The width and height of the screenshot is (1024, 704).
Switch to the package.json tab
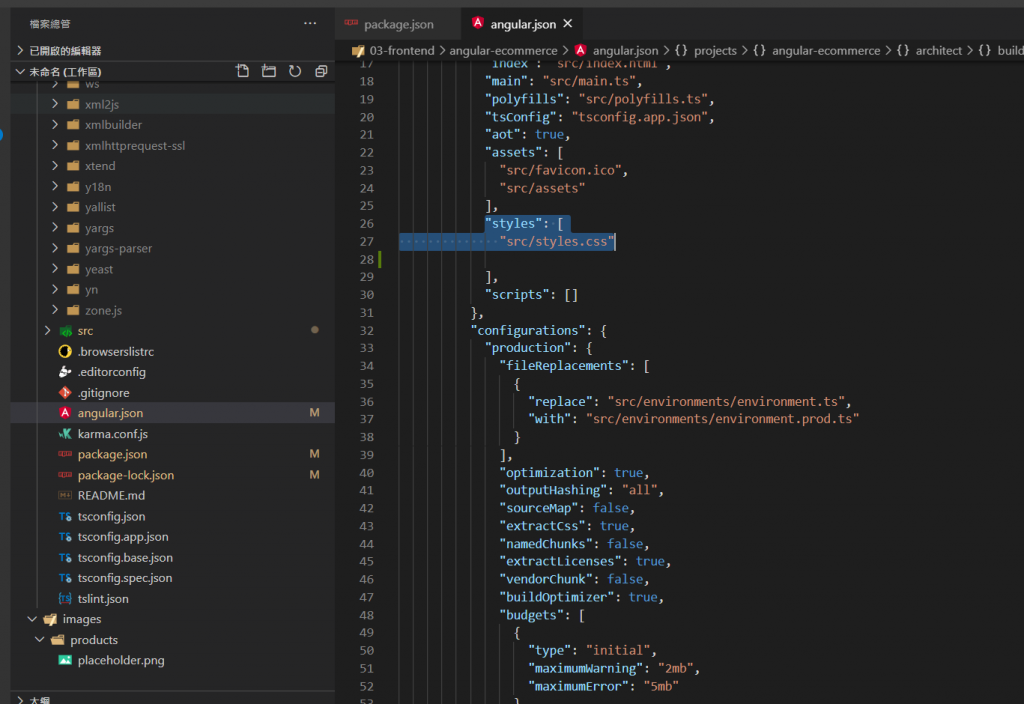[x=398, y=24]
